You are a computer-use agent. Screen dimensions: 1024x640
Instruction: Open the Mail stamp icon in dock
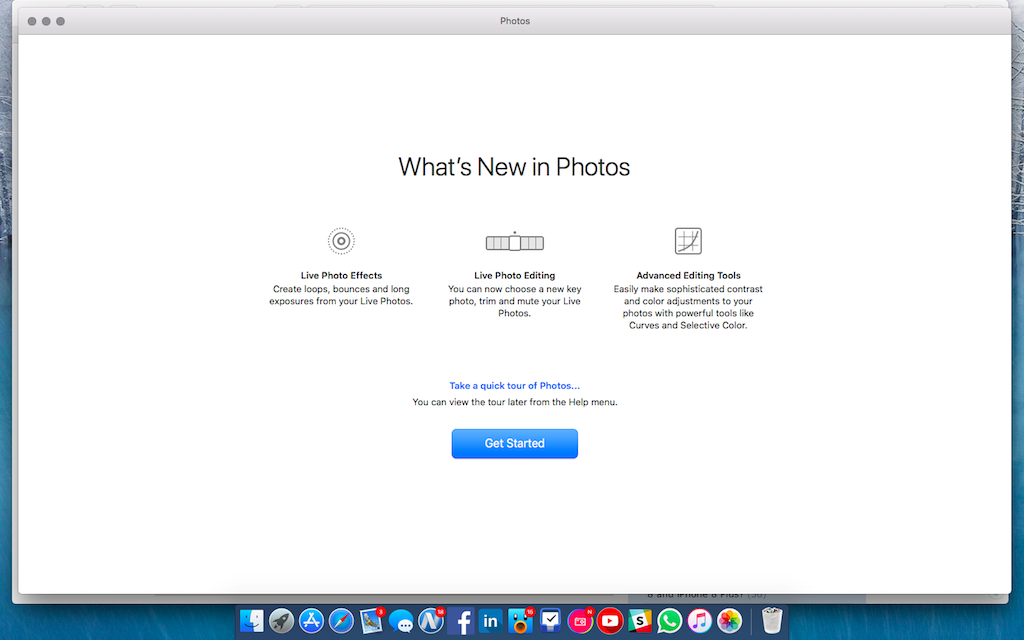point(372,621)
